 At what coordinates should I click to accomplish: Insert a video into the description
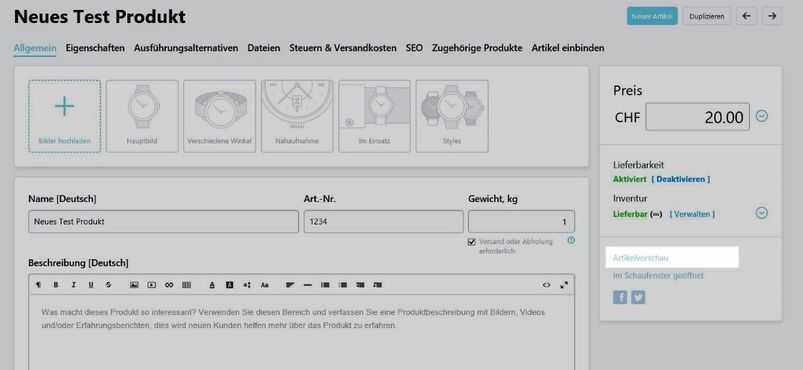coord(152,285)
